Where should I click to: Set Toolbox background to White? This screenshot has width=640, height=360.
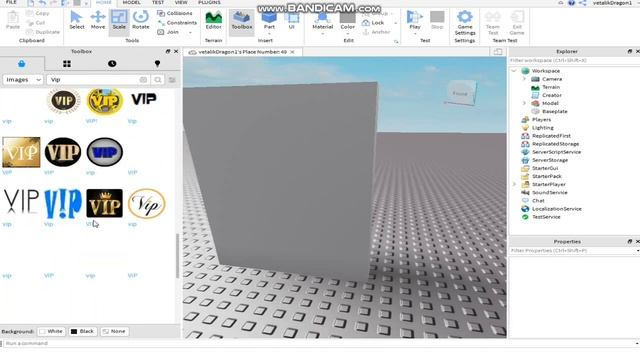pos(51,331)
